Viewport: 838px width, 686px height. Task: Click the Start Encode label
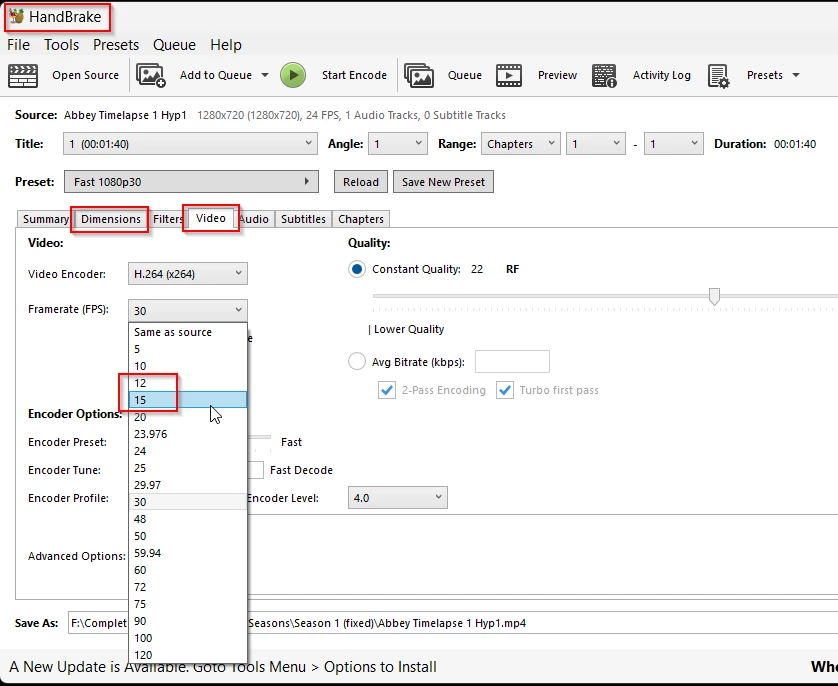coord(354,75)
